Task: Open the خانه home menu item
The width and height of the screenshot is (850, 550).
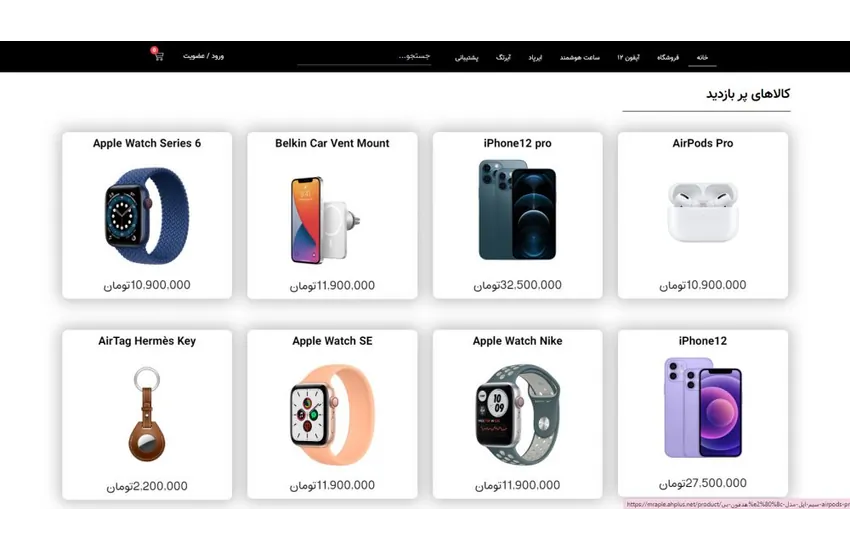Action: 703,57
